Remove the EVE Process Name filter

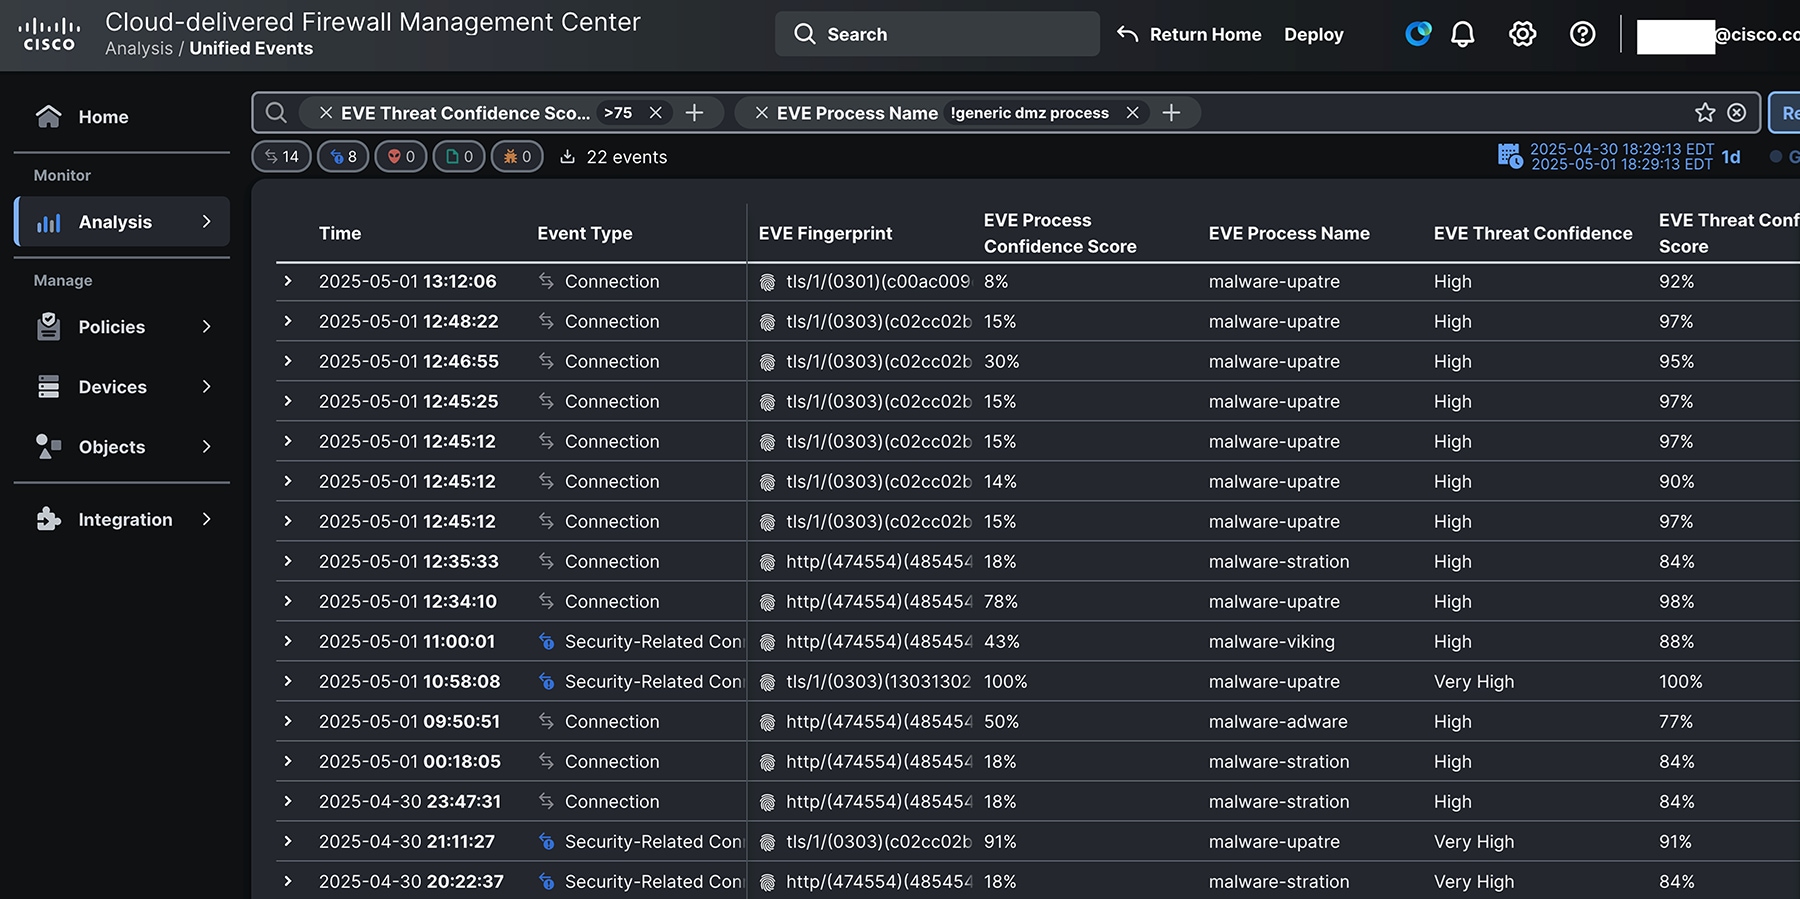pos(762,113)
